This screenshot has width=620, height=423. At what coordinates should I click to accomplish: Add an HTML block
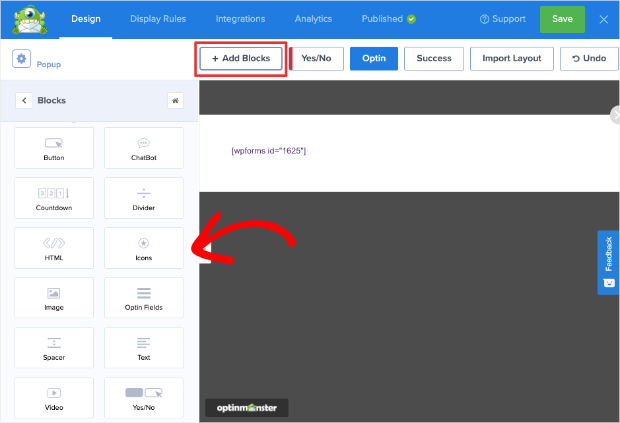tap(54, 248)
